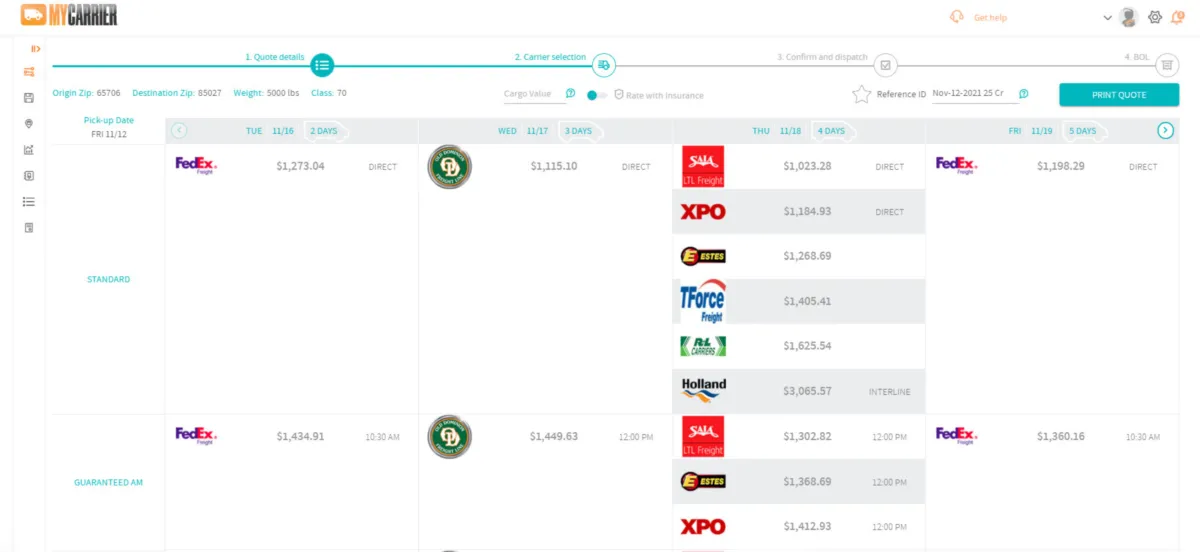This screenshot has height=552, width=1200.
Task: Select the TUE 11/16 2 DAYS header
Action: point(292,131)
